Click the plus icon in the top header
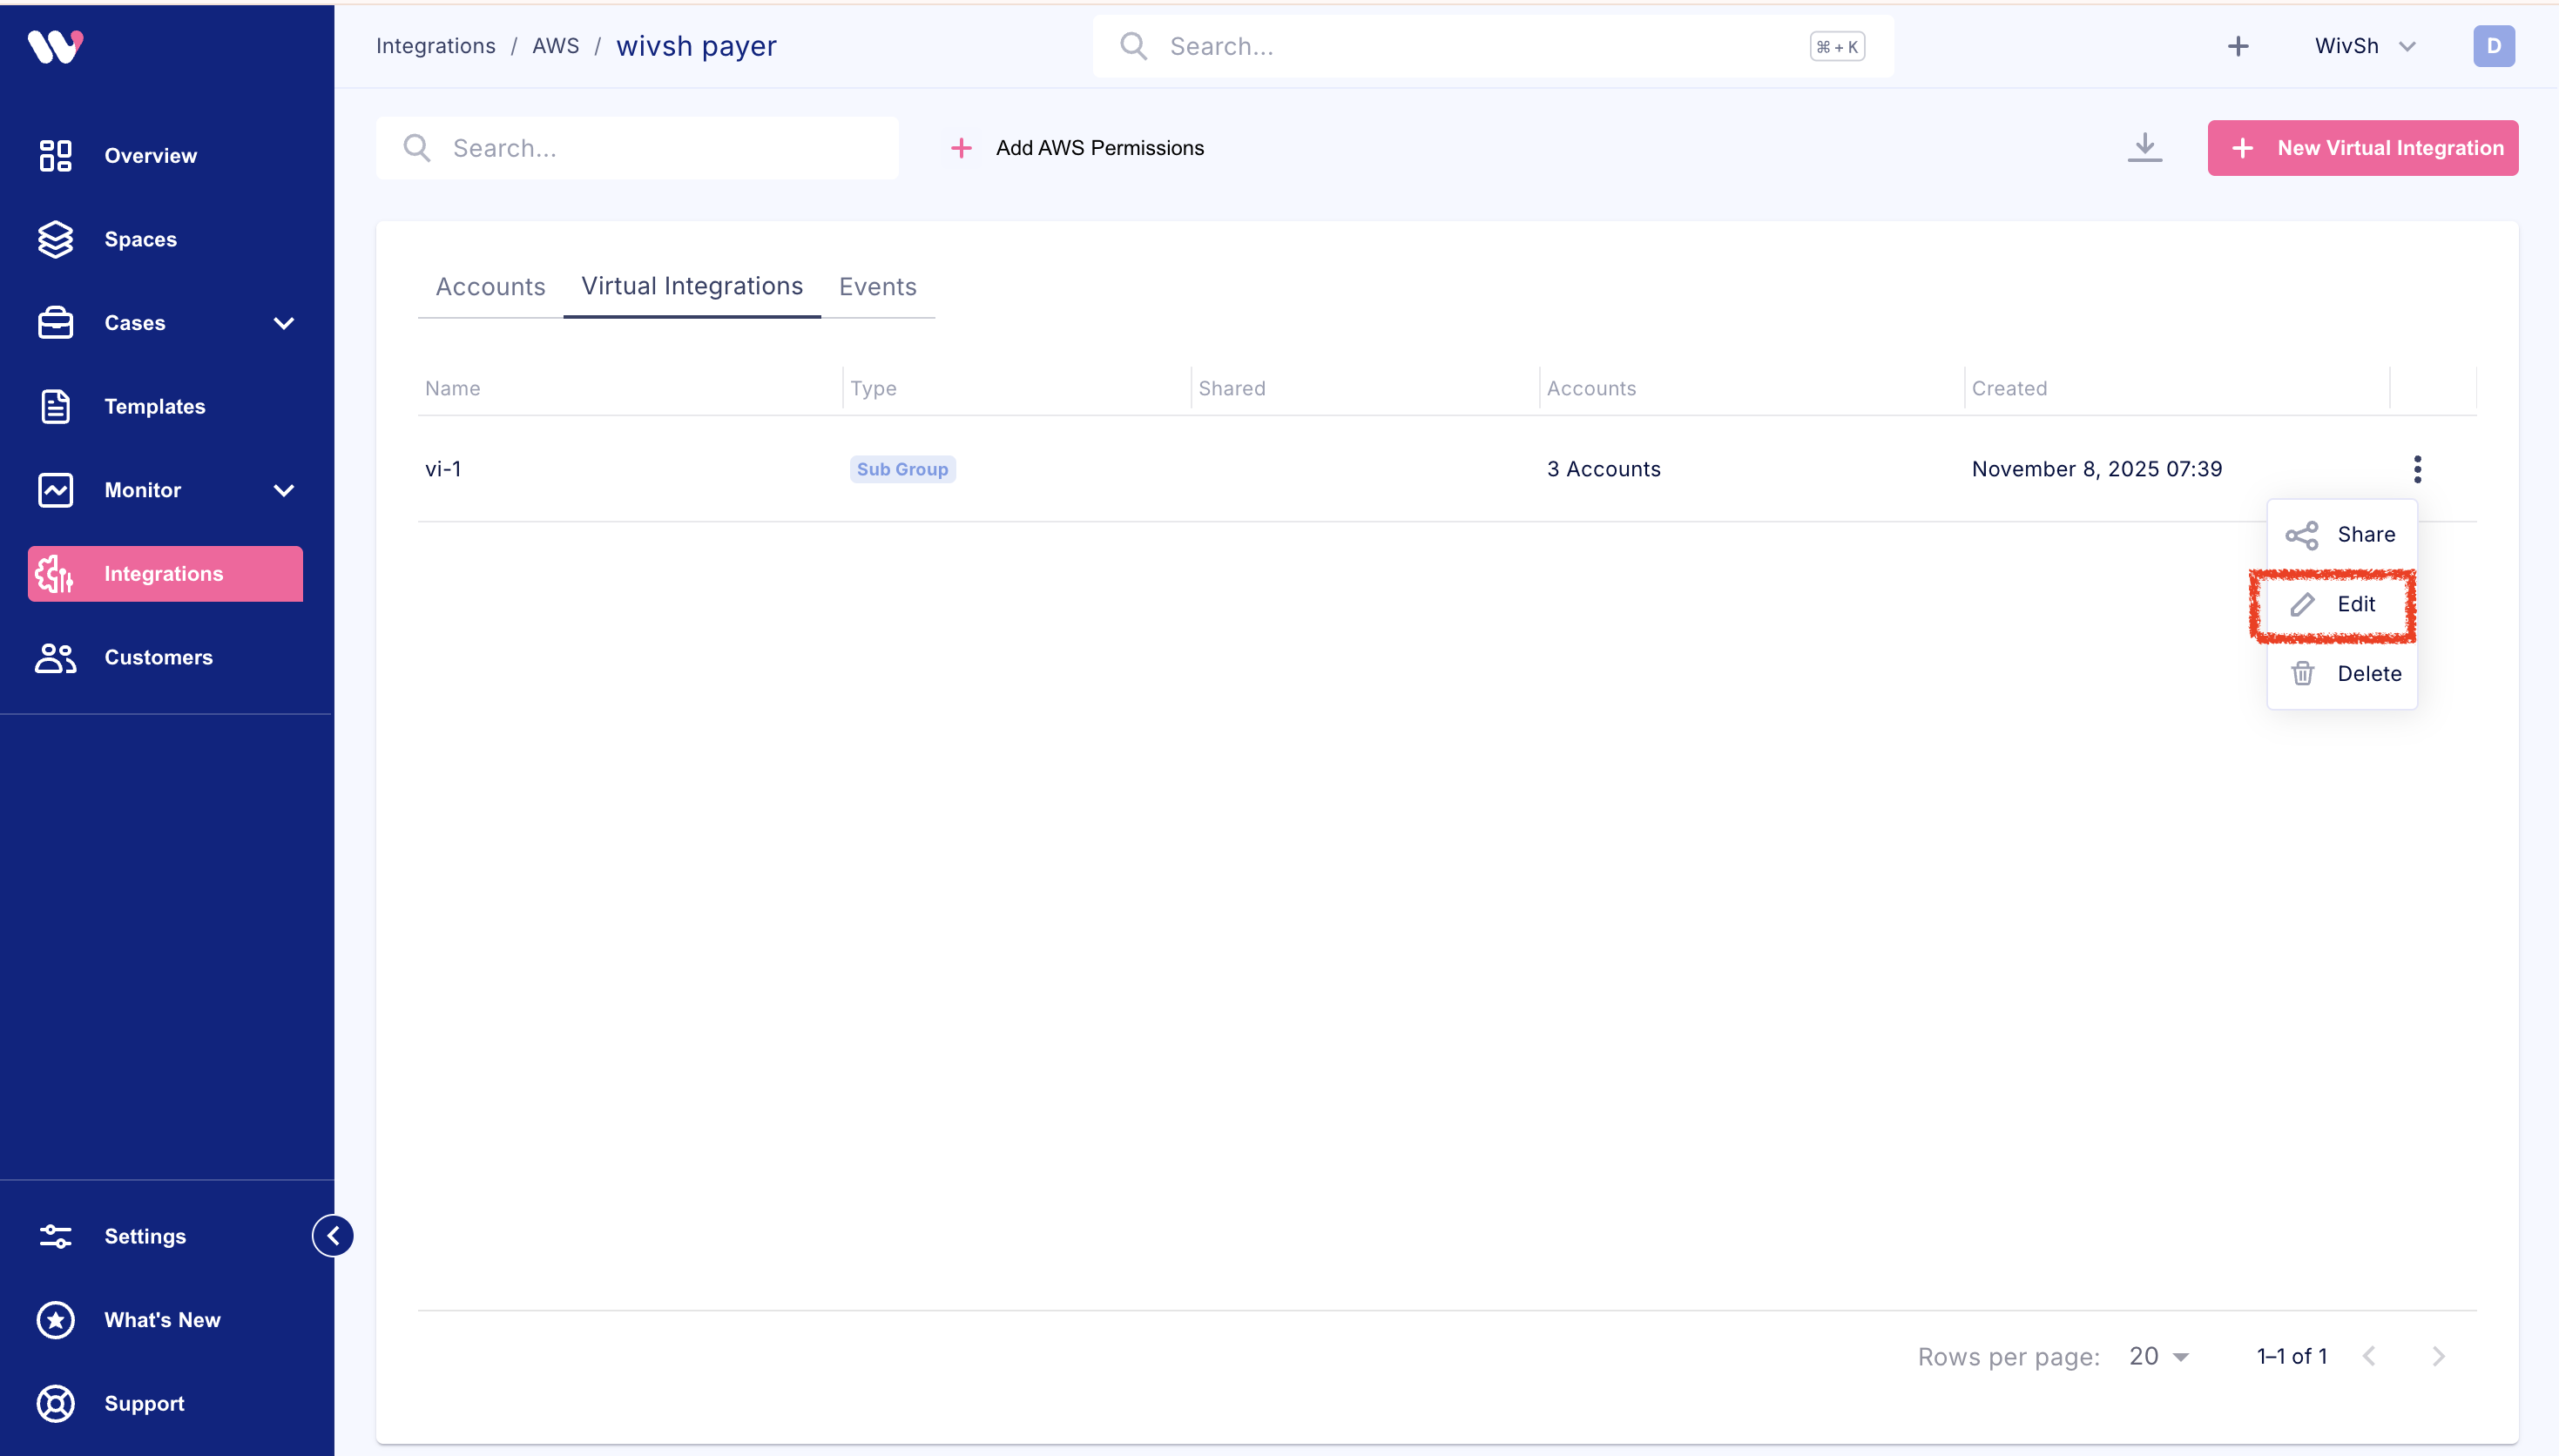 click(2237, 46)
